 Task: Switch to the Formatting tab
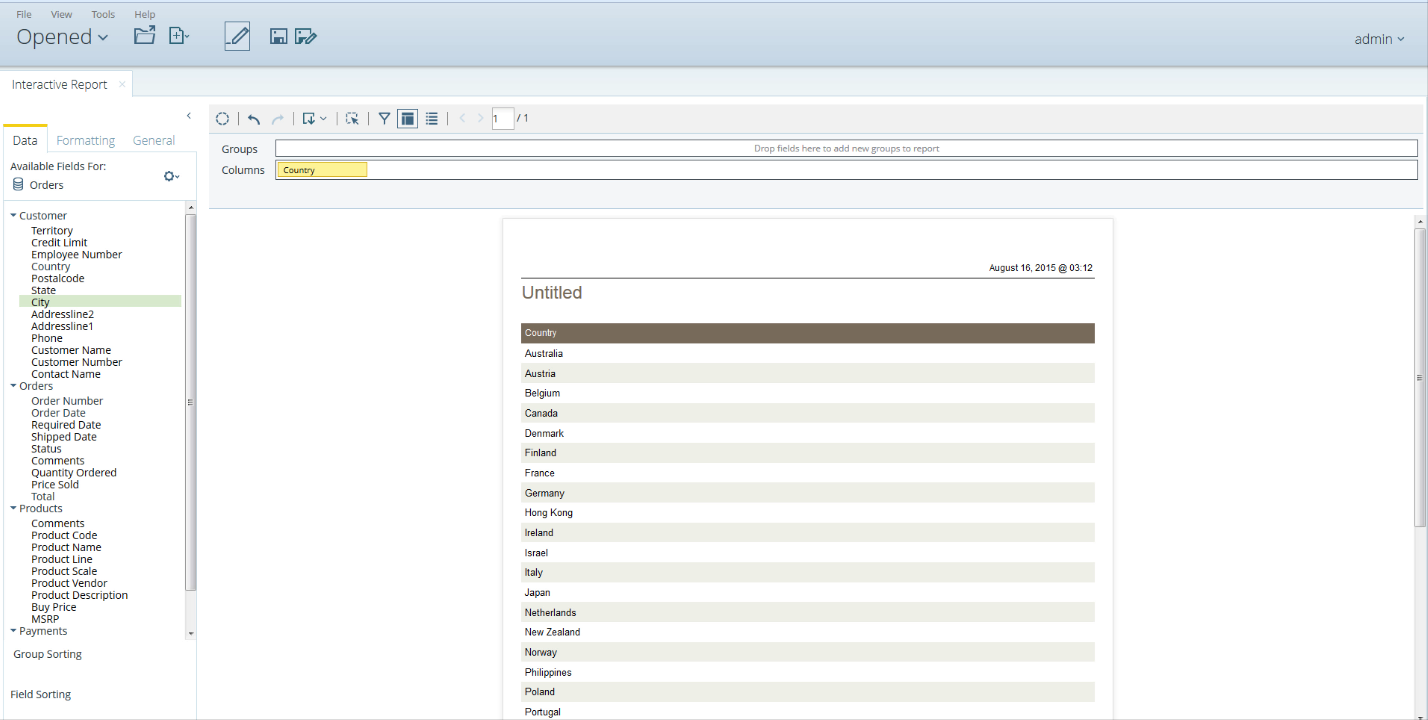tap(86, 141)
